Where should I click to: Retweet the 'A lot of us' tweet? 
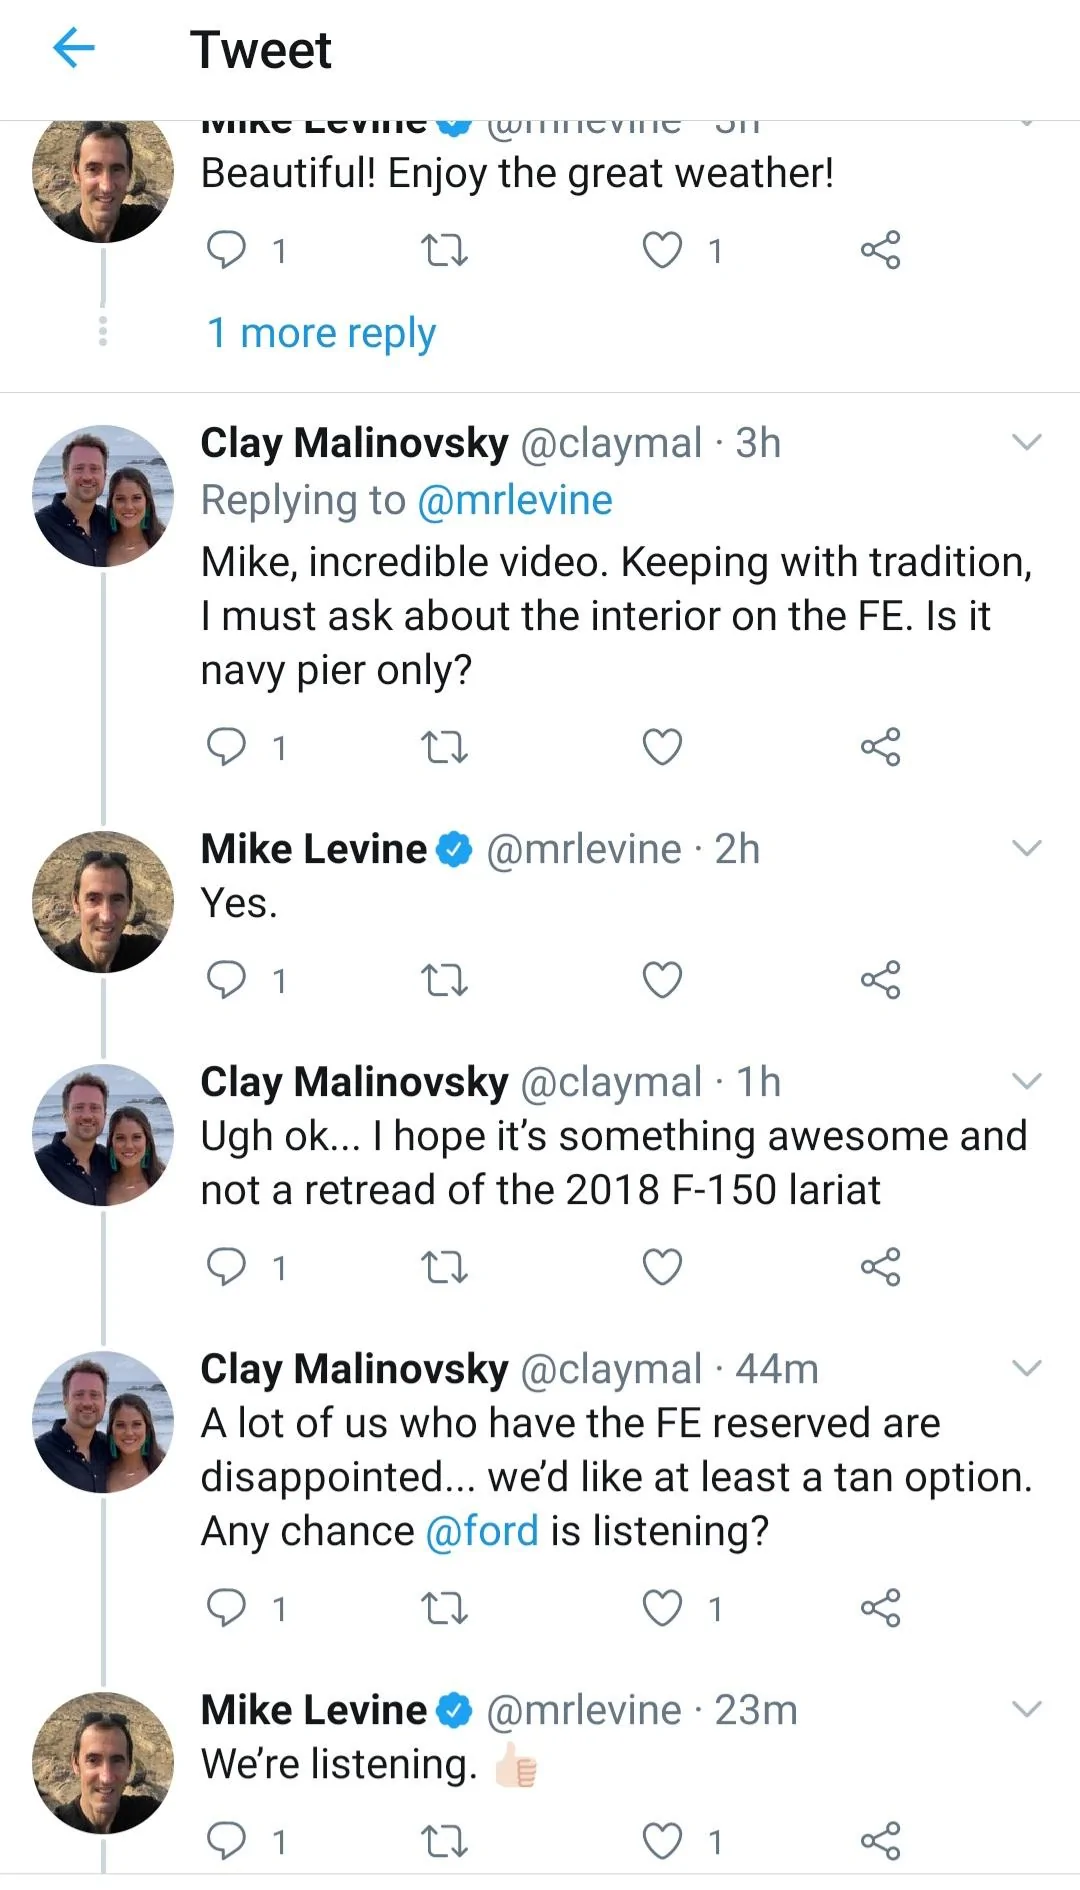coord(444,1608)
